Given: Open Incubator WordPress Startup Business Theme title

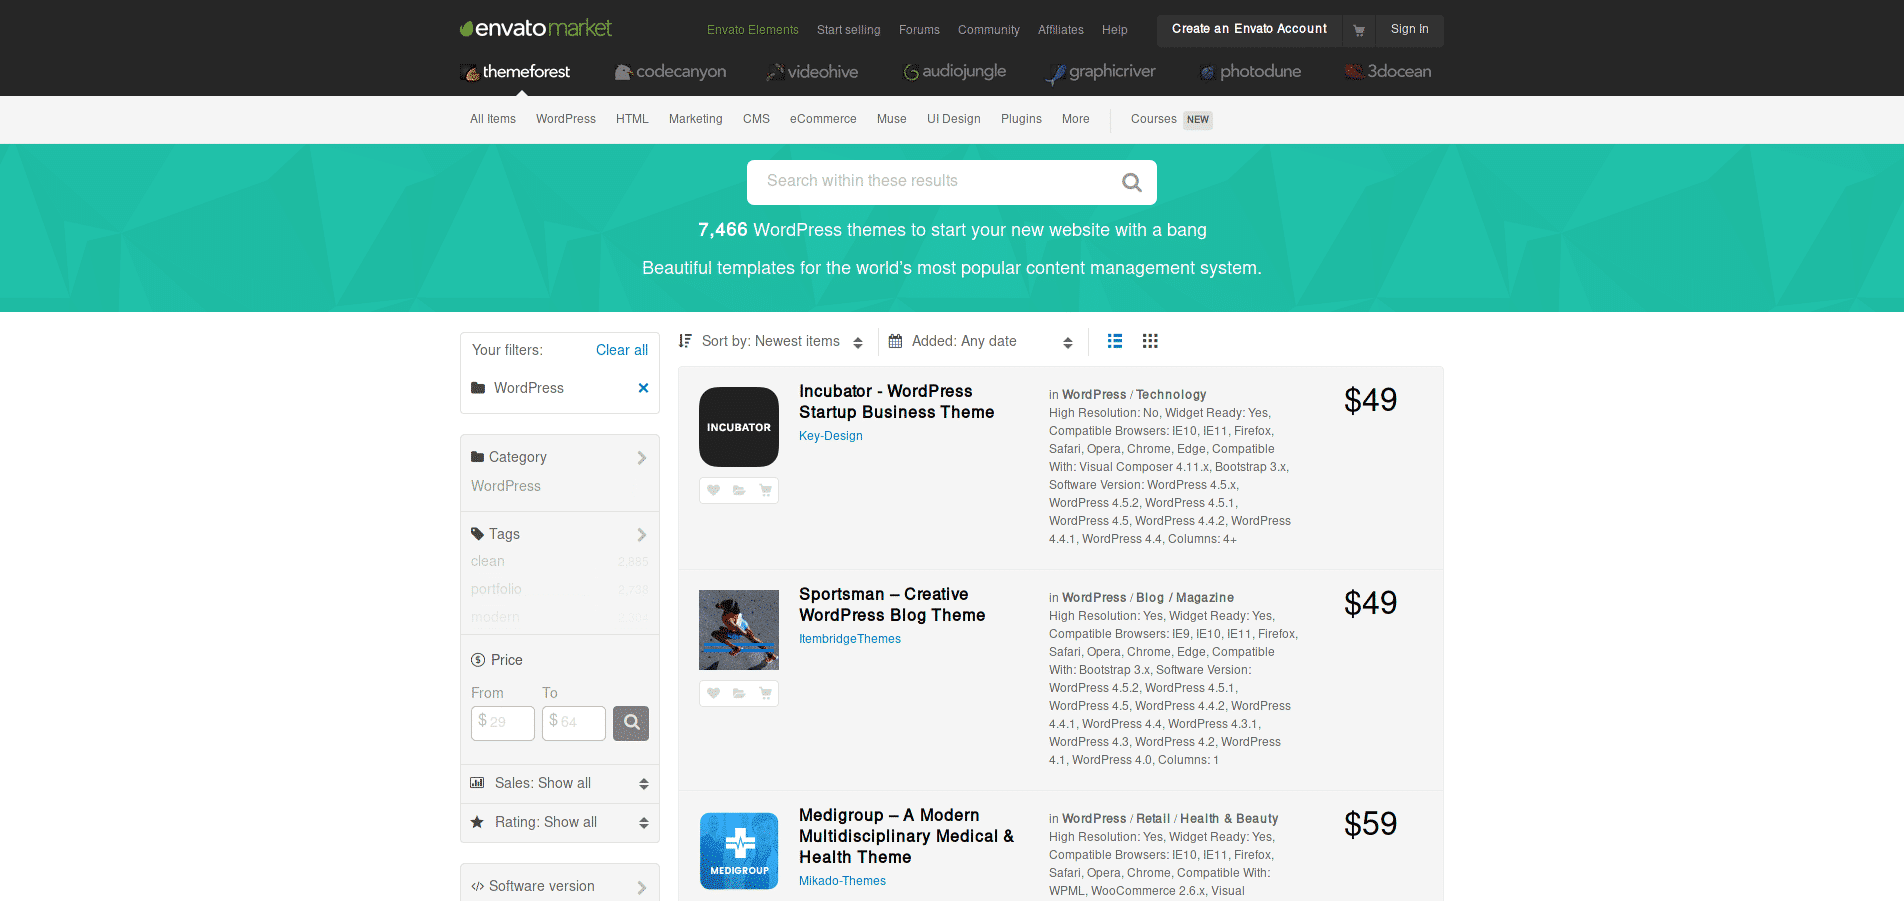Looking at the screenshot, I should (x=897, y=402).
